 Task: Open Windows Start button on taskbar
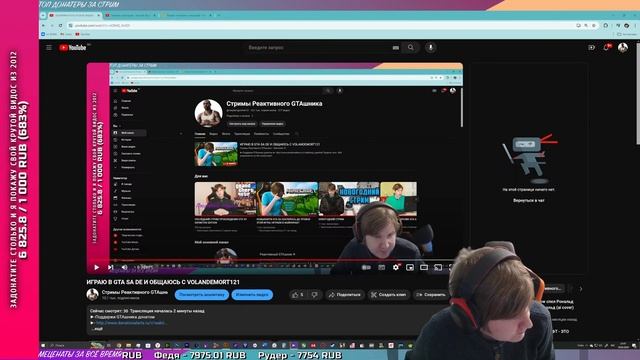[43, 345]
